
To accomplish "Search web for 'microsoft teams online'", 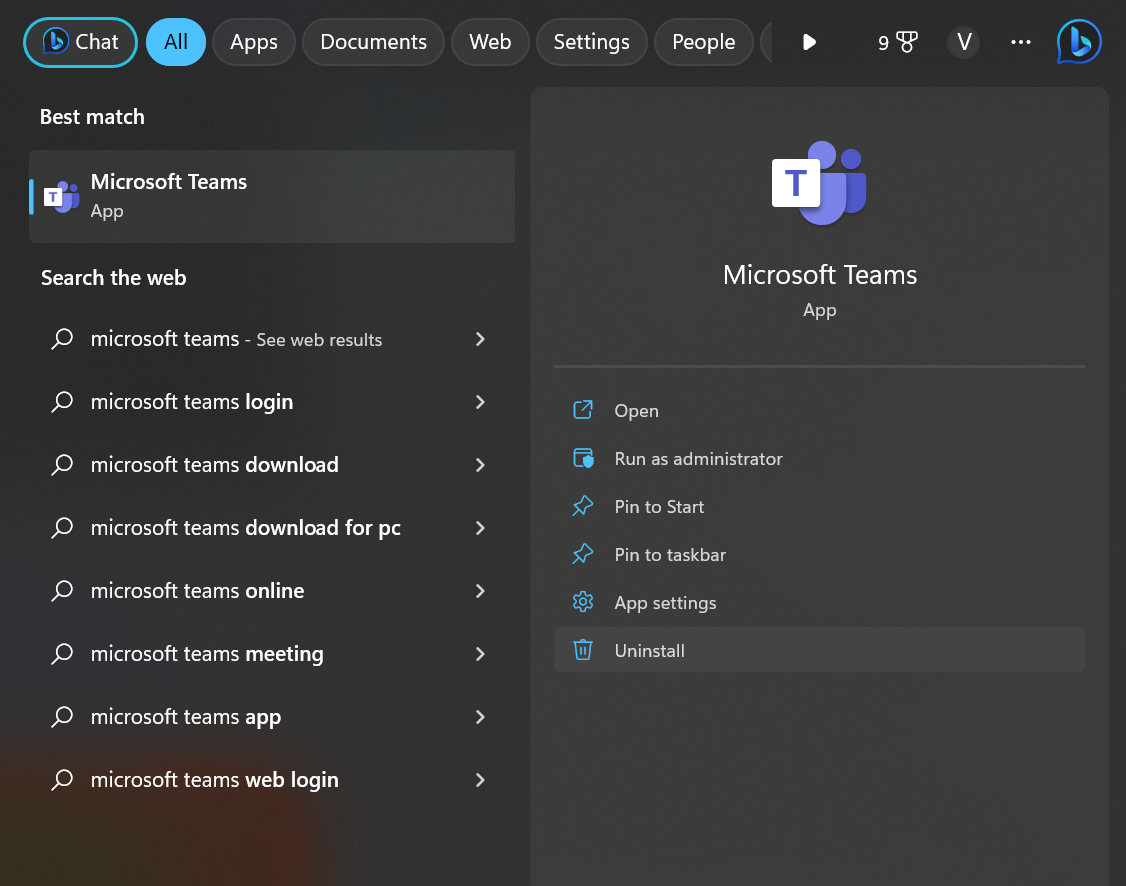I will click(197, 591).
